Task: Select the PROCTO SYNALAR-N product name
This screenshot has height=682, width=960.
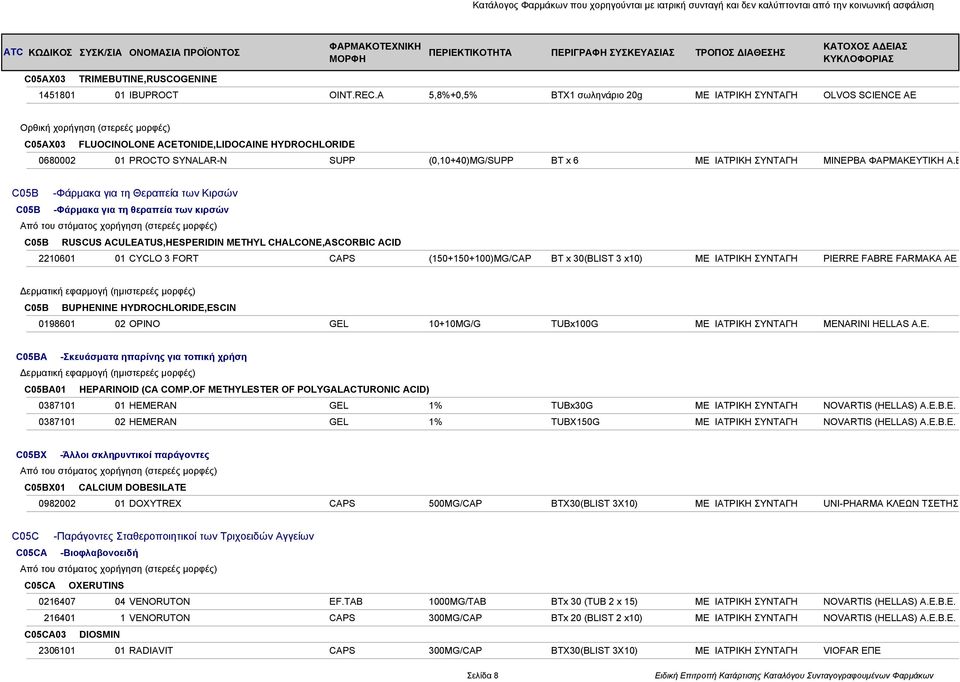Action: [x=178, y=160]
